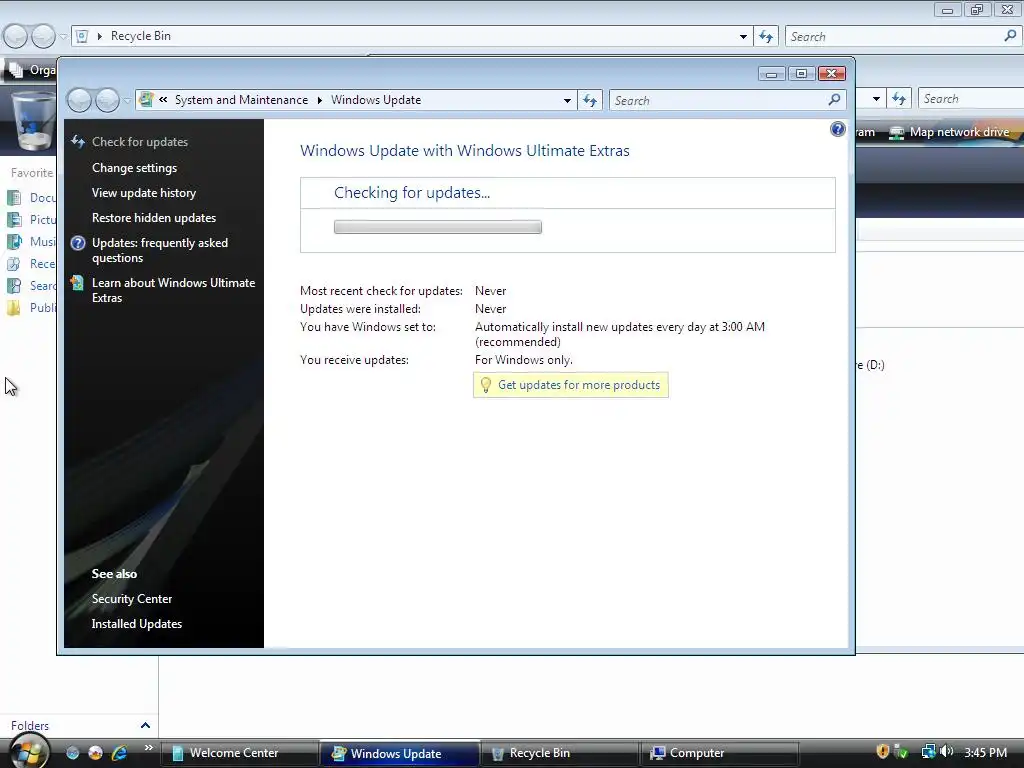Refresh the Computer window
This screenshot has height=768, width=1024.
pyautogui.click(x=899, y=99)
